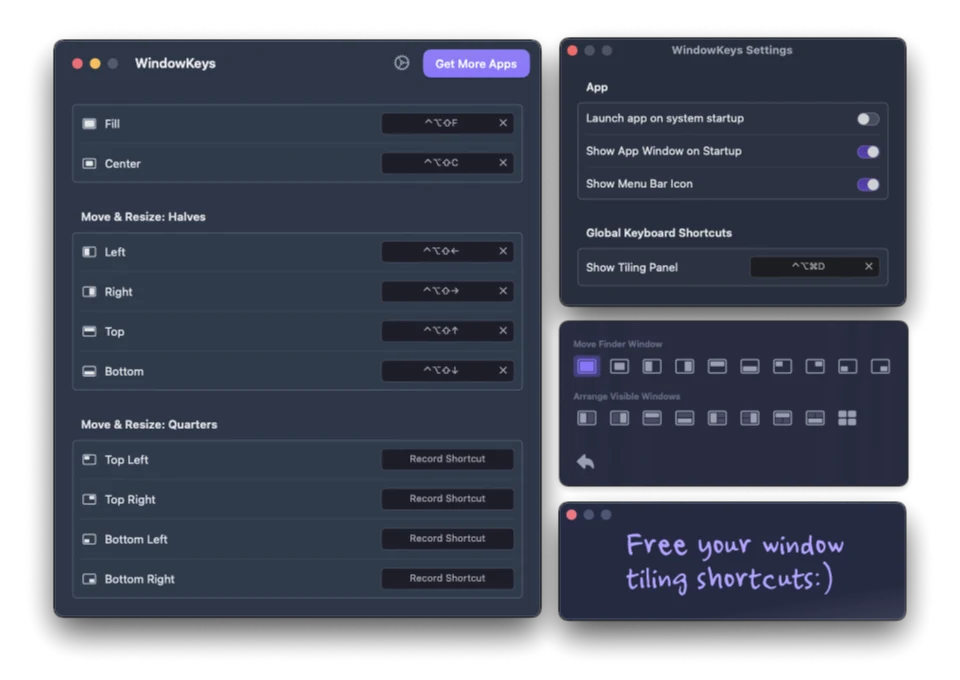Arrange visible windows stacked with top highlighted

click(x=651, y=418)
